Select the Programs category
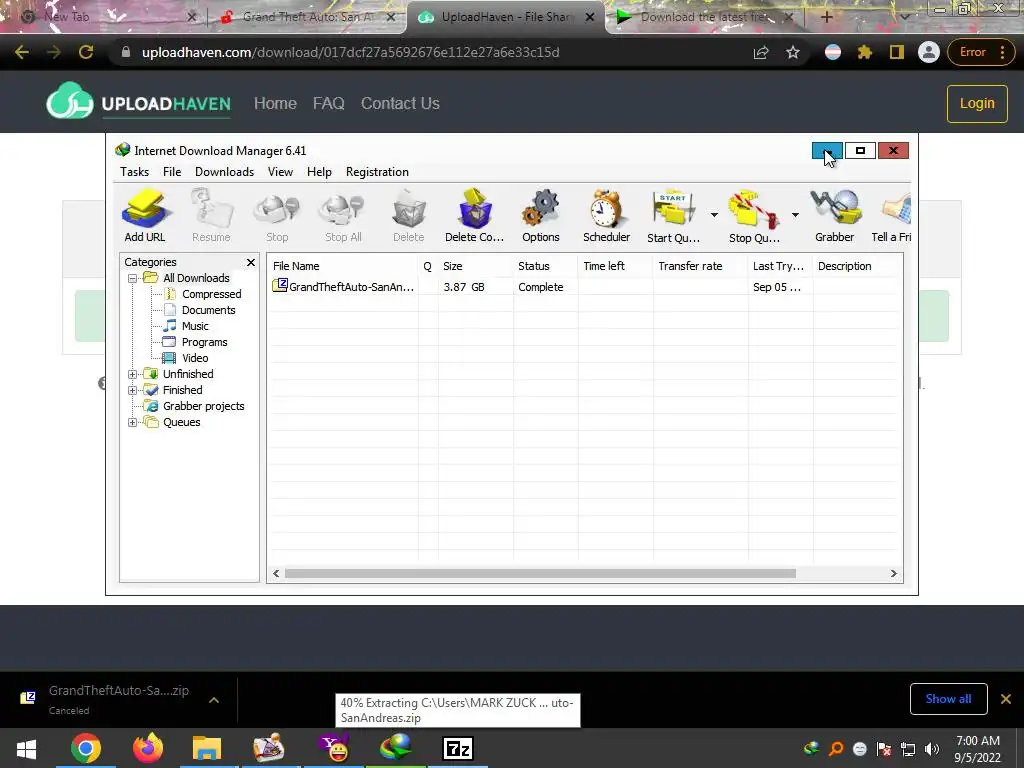This screenshot has width=1024, height=768. [x=204, y=342]
